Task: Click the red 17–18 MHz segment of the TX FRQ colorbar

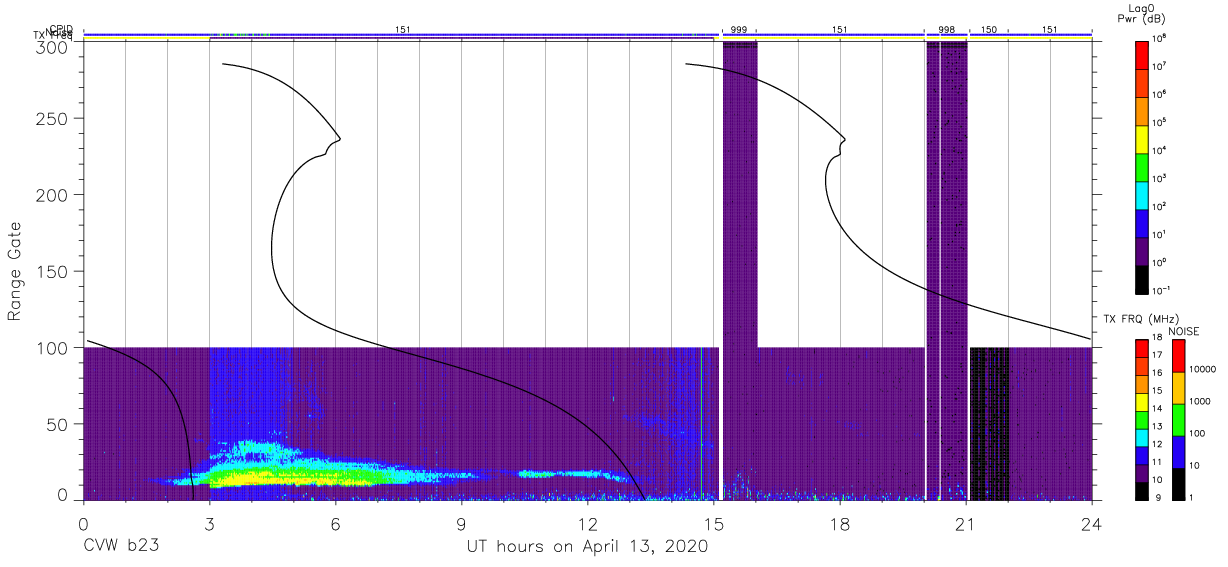Action: click(x=1142, y=349)
